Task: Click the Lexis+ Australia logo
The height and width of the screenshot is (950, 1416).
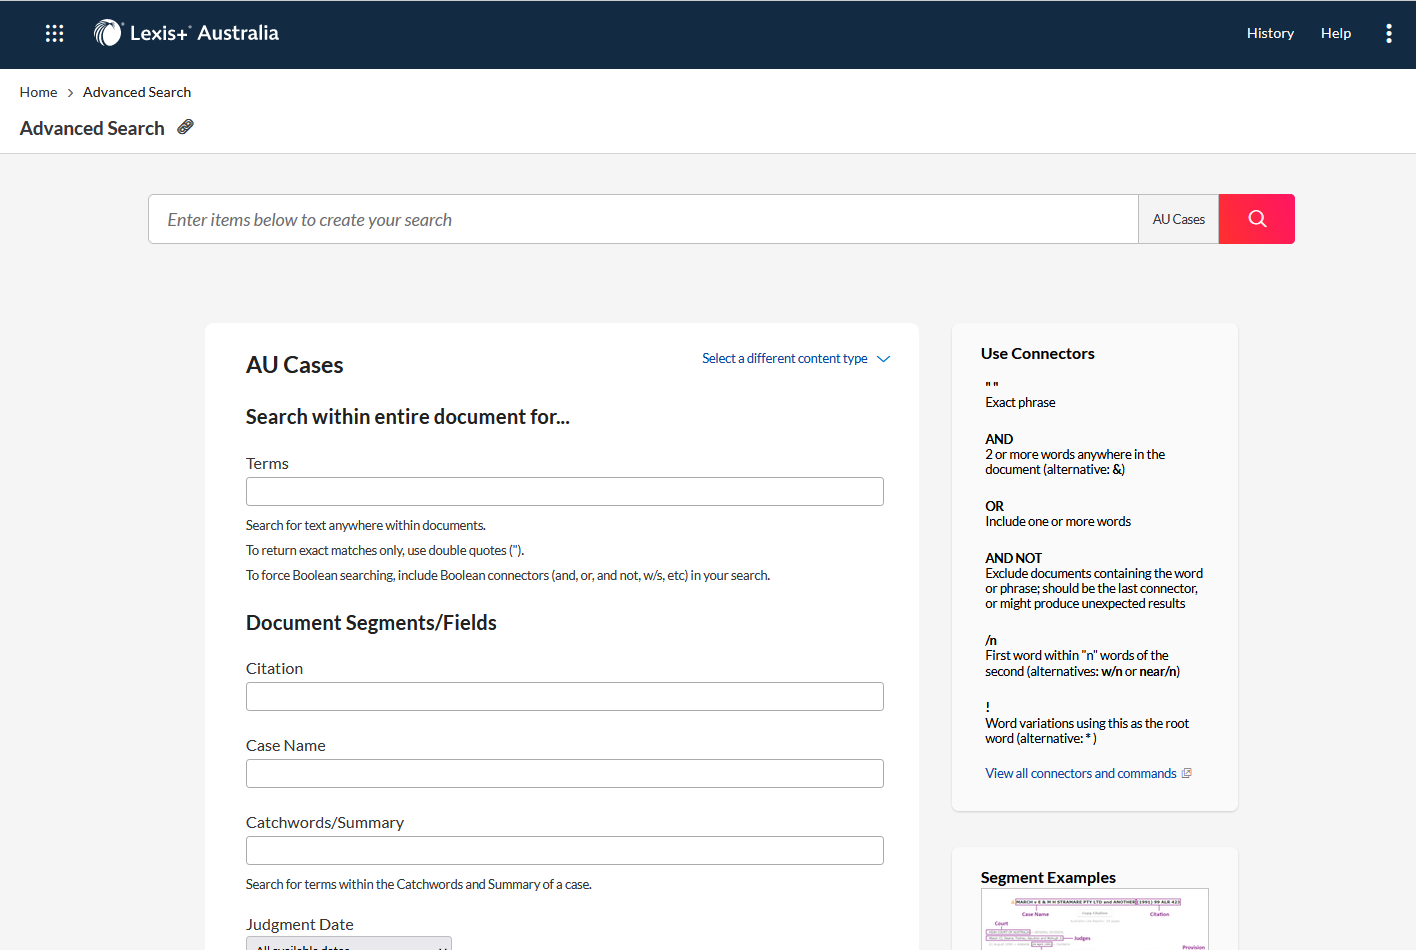Action: 187,33
